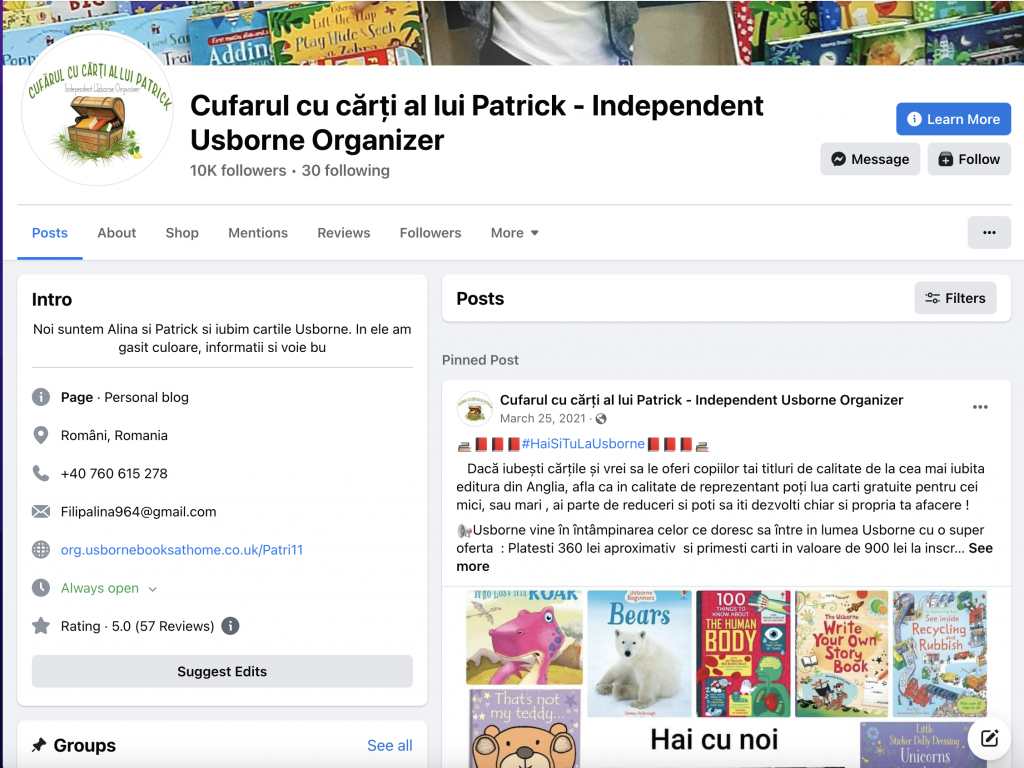Open the #HaiSiTuLaUsborne hashtag
This screenshot has width=1024, height=768.
[583, 443]
